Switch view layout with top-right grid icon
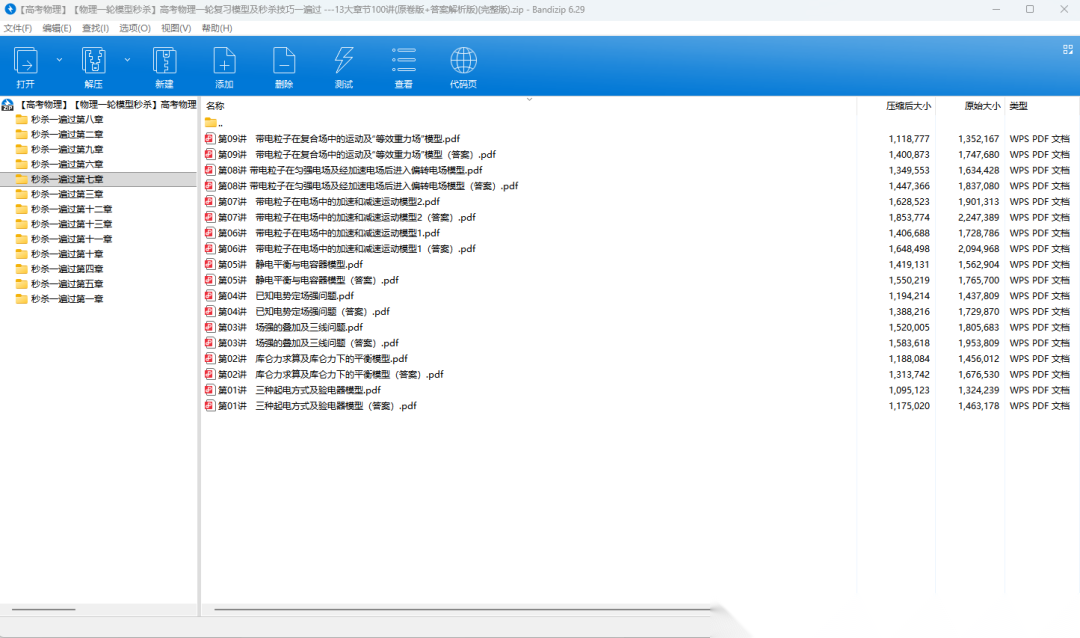This screenshot has height=638, width=1080. pyautogui.click(x=1067, y=49)
